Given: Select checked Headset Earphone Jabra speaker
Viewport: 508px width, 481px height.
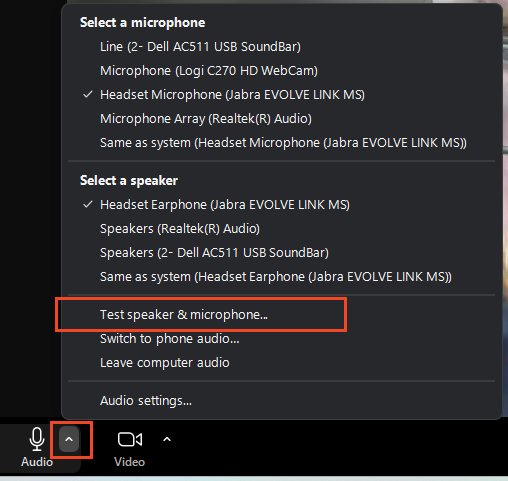Looking at the screenshot, I should 281,205.
